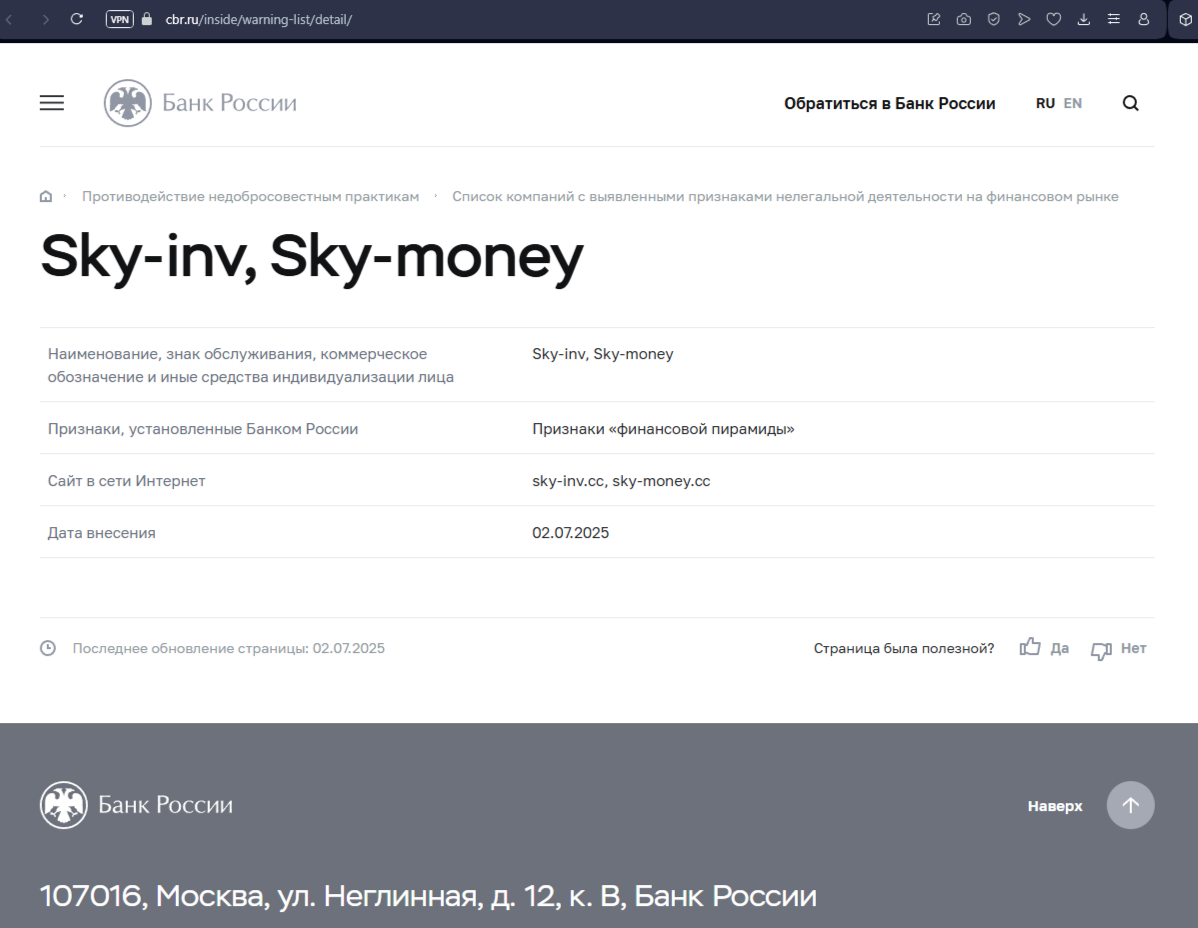Open the user profile icon
This screenshot has width=1198, height=928.
click(x=1144, y=19)
